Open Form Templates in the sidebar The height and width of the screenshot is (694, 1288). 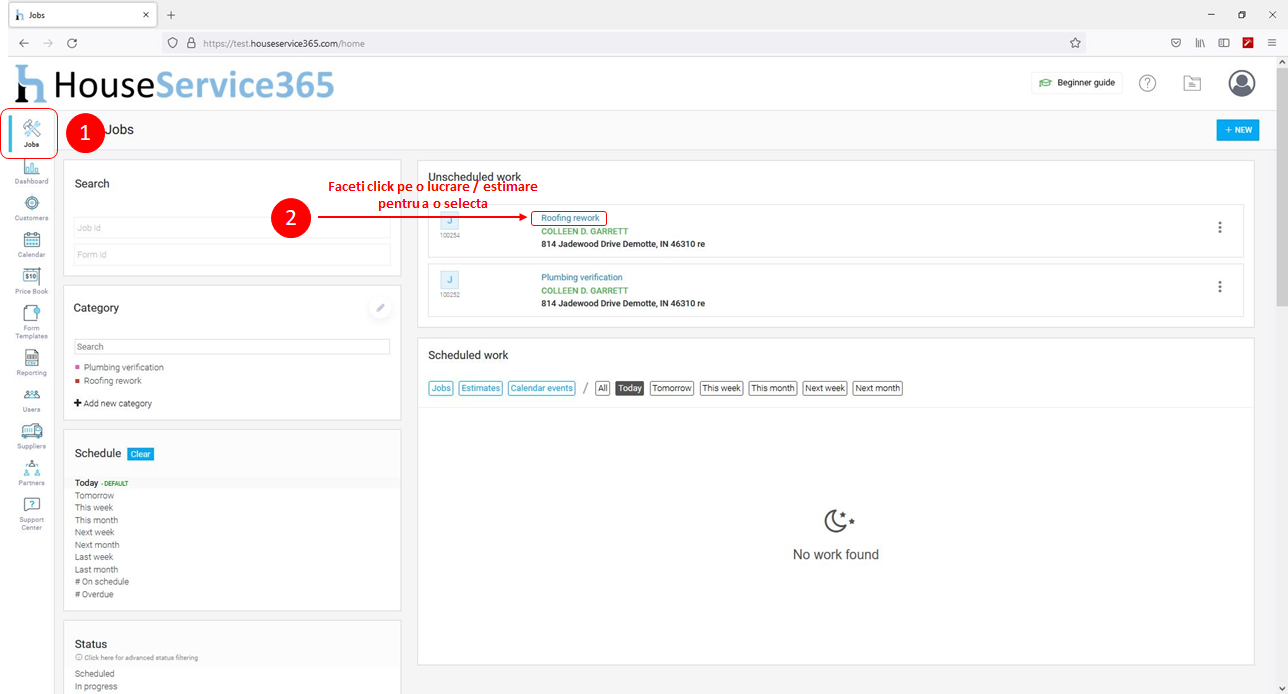(31, 315)
